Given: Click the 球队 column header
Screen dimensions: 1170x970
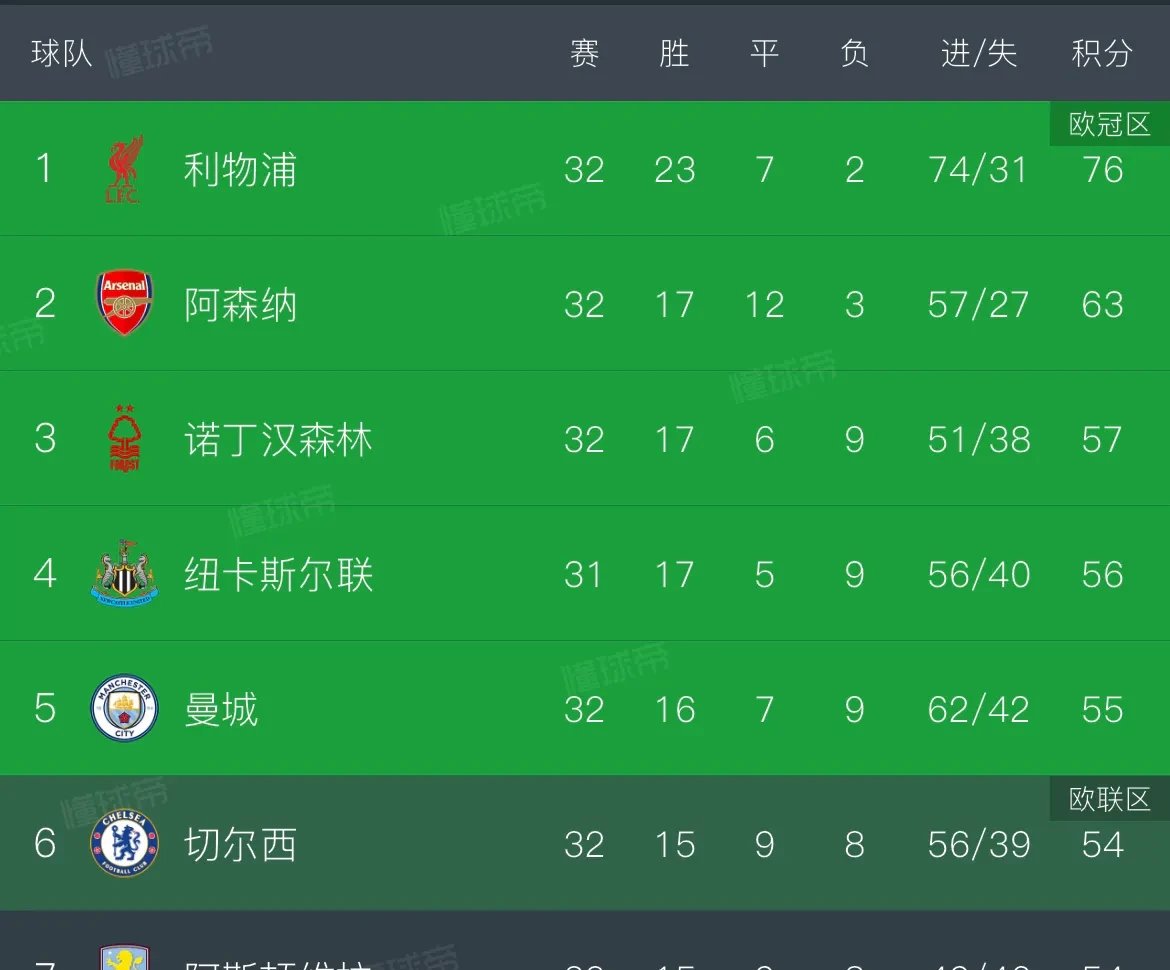Looking at the screenshot, I should coord(61,55).
